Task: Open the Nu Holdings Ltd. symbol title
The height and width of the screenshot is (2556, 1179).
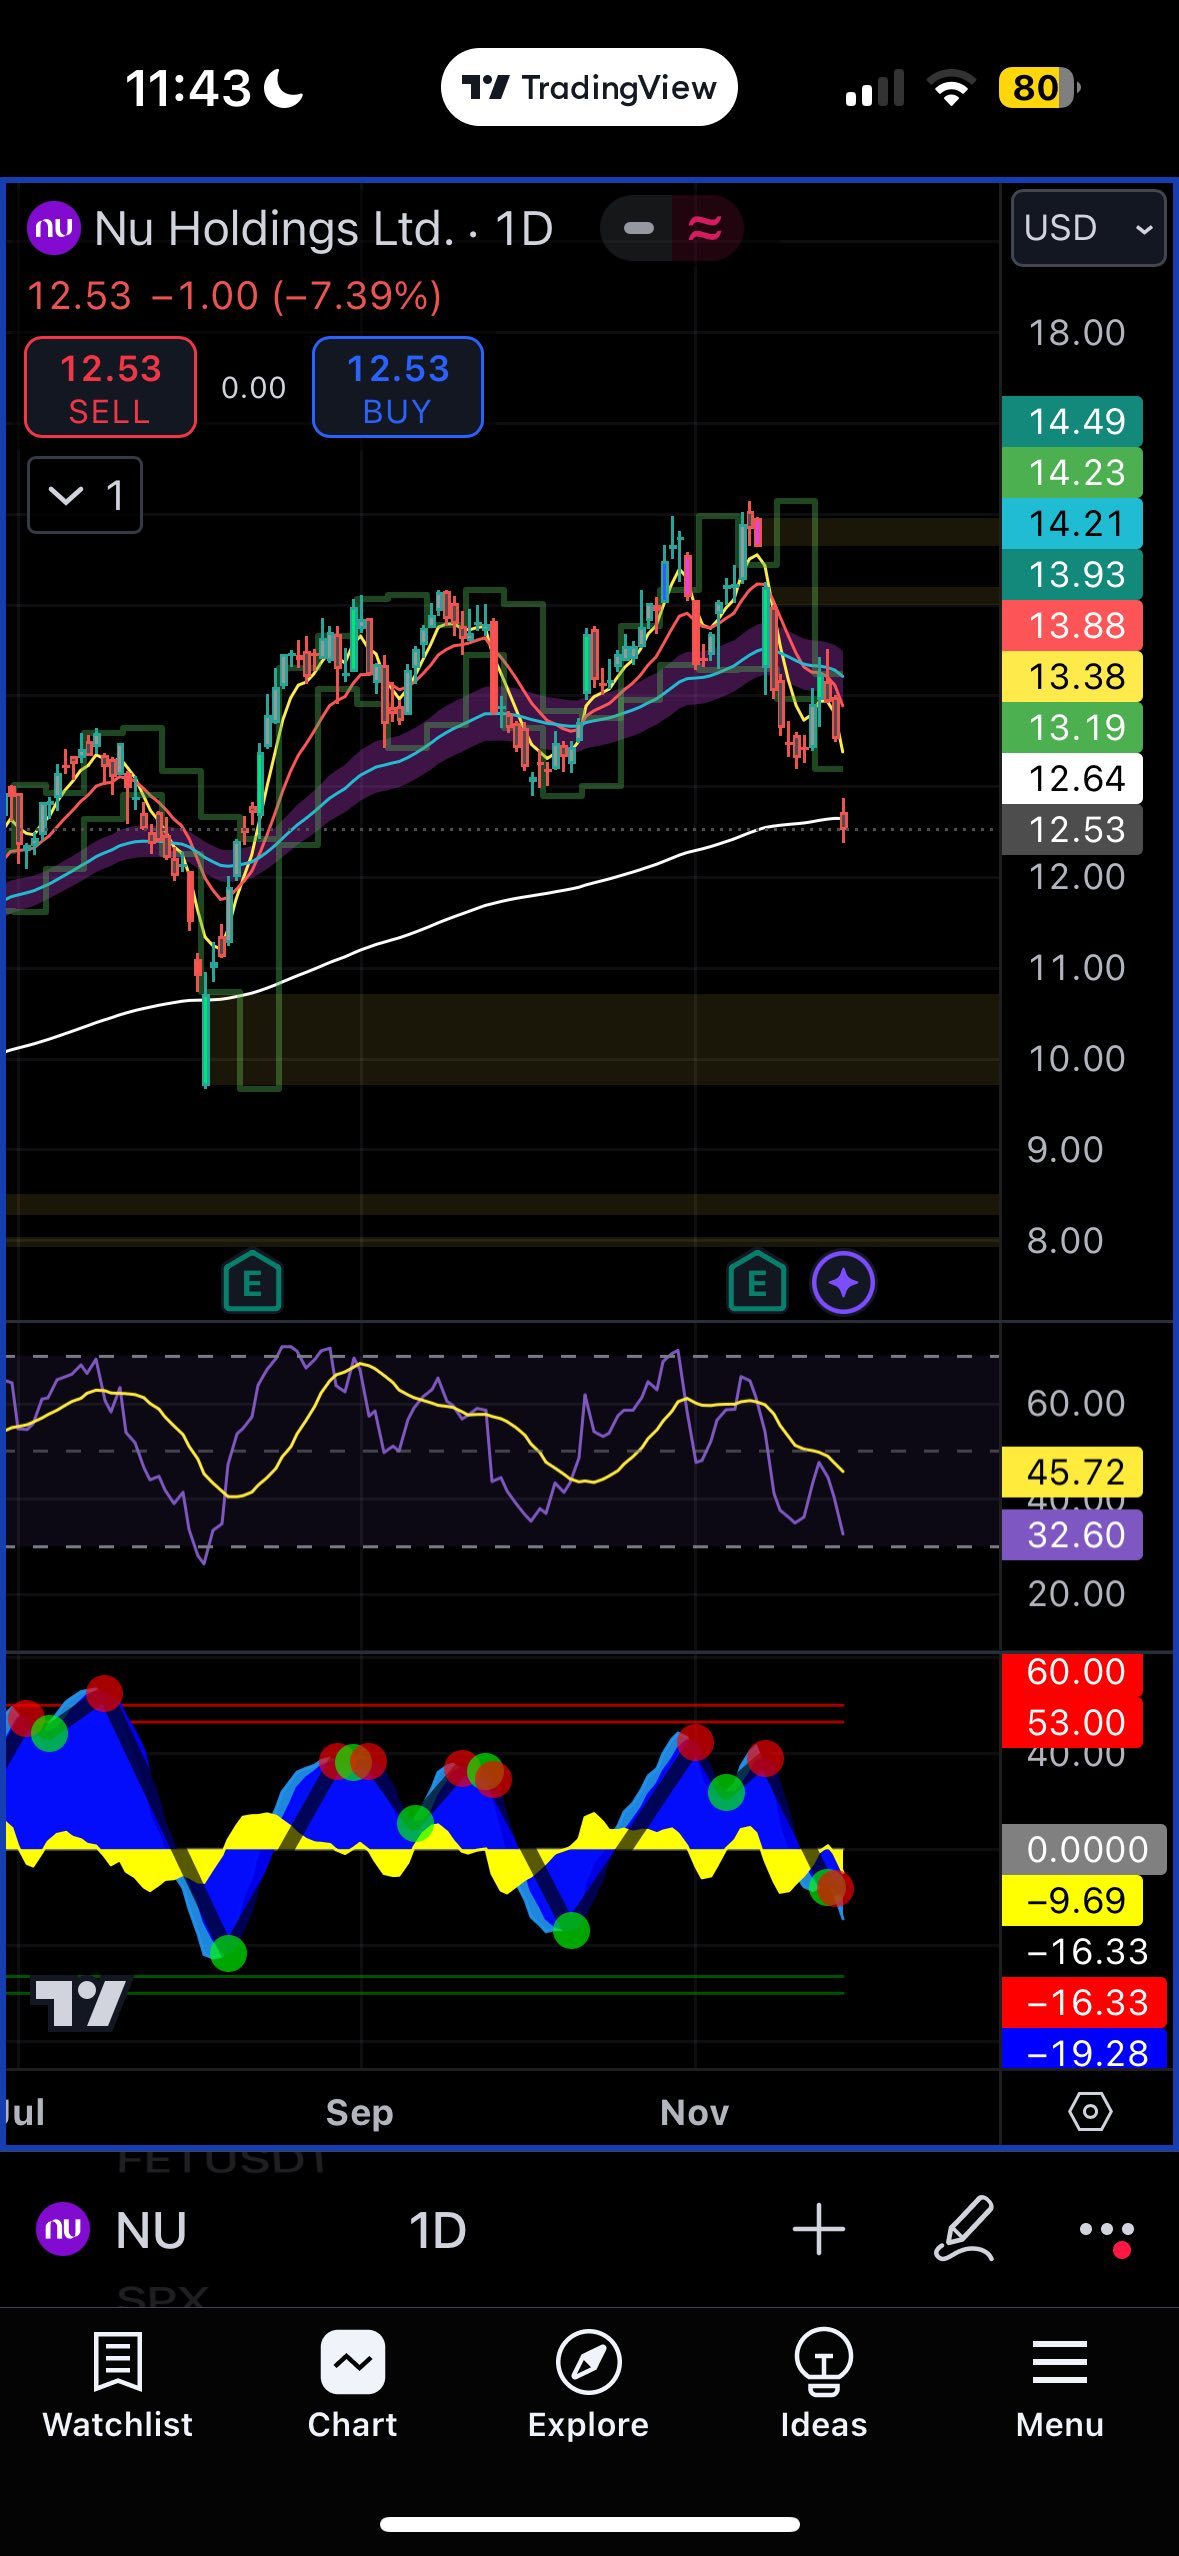Action: [274, 229]
